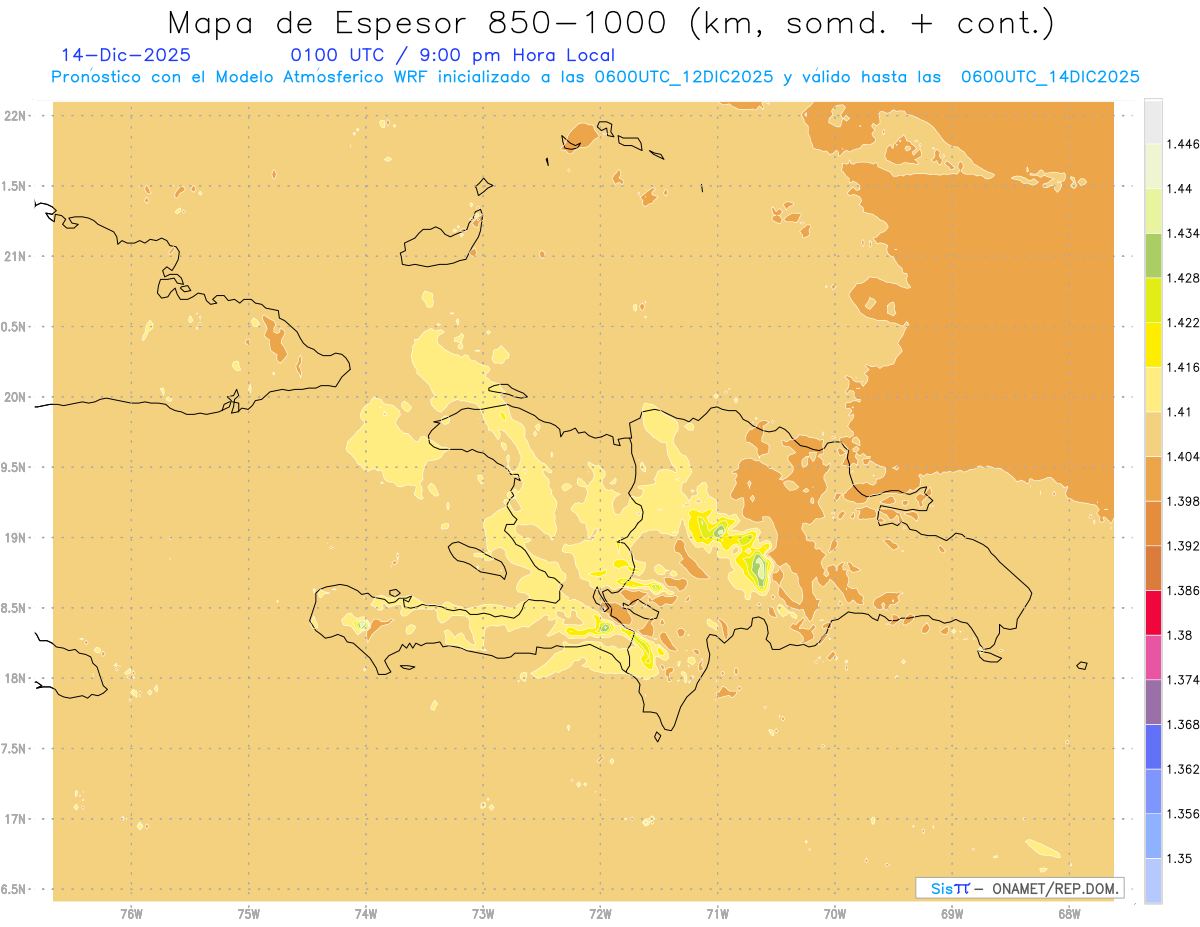Click the longitude label "73W"
The height and width of the screenshot is (927, 1200).
click(483, 914)
